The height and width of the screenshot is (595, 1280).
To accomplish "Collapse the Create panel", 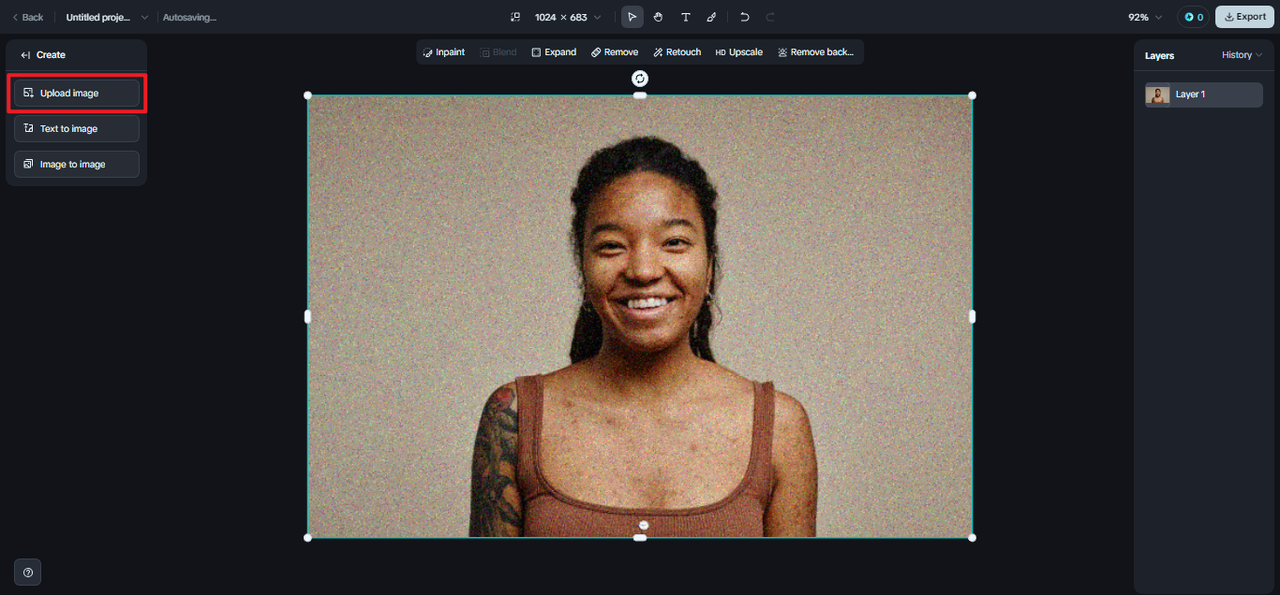I will click(x=26, y=55).
